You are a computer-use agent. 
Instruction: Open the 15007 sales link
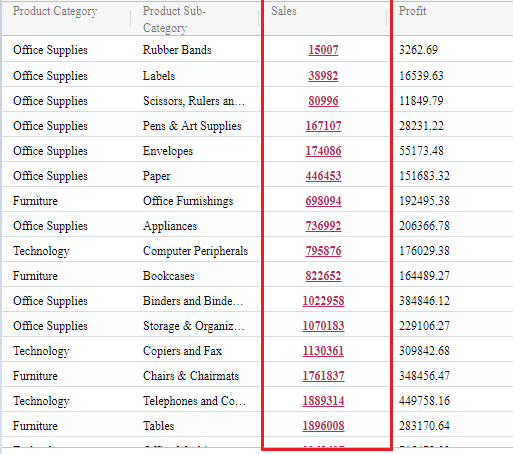point(323,50)
